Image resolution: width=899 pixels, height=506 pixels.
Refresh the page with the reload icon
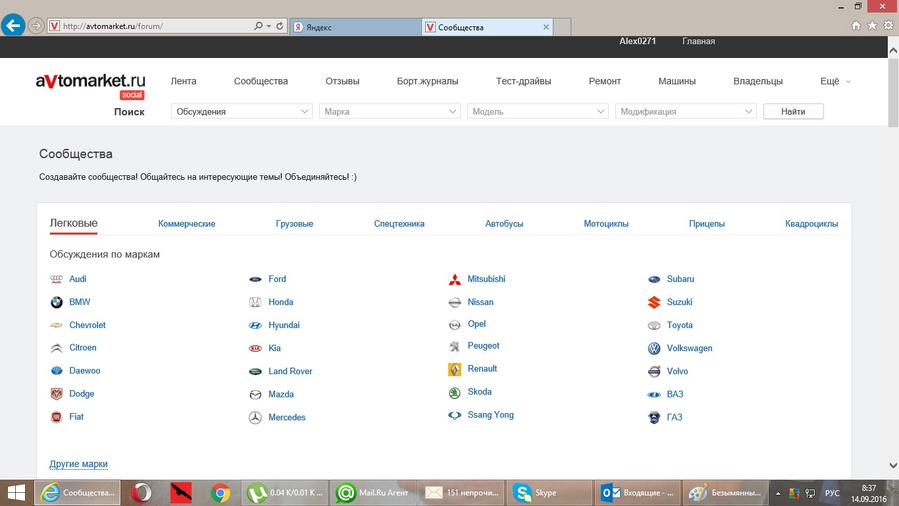[280, 26]
